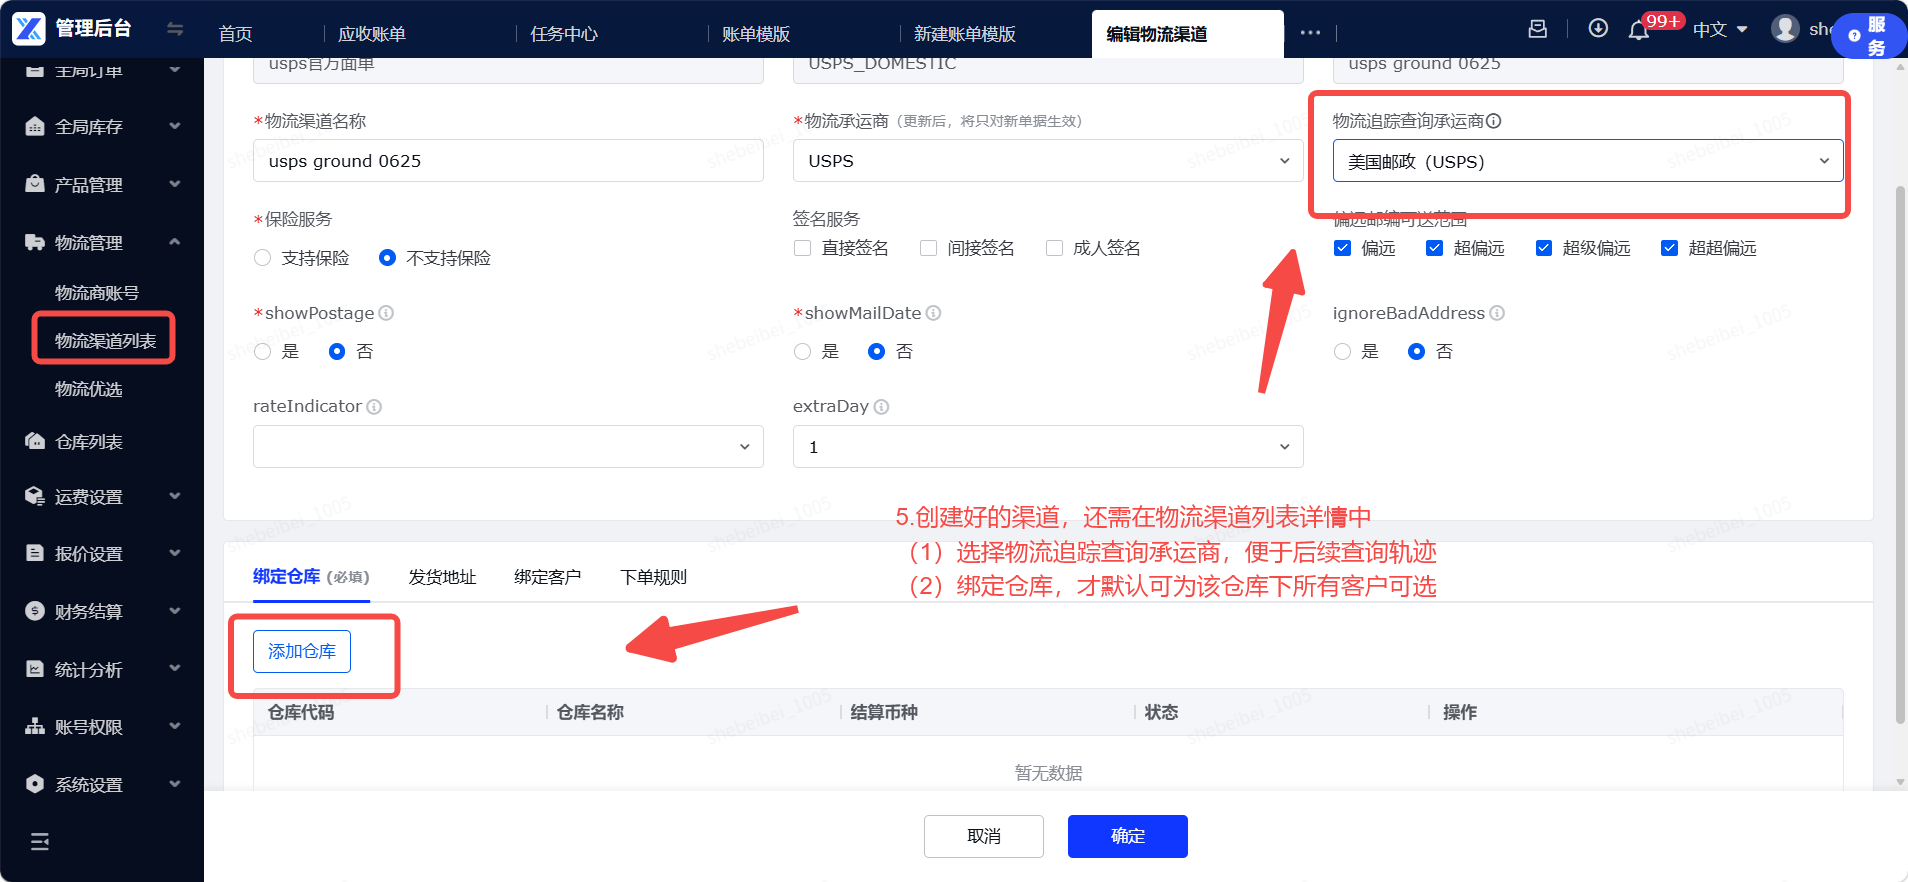1908x882 pixels.
Task: Click info icon next to rateIndicator
Action: 374,407
